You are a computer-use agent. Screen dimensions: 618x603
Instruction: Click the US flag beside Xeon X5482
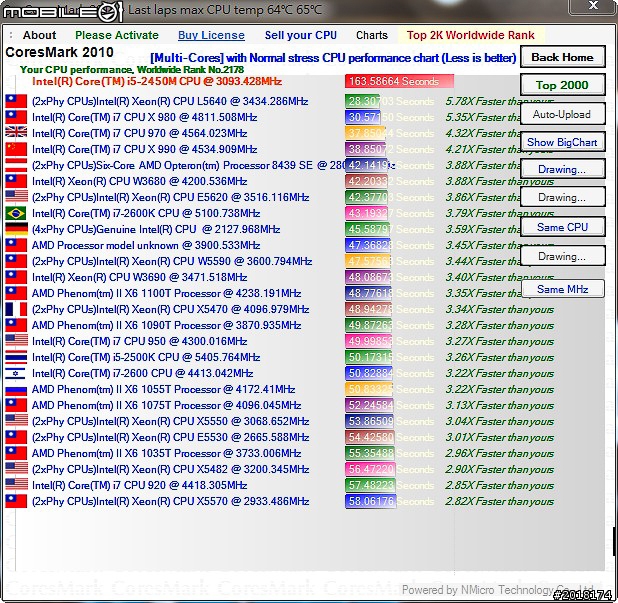(16, 469)
